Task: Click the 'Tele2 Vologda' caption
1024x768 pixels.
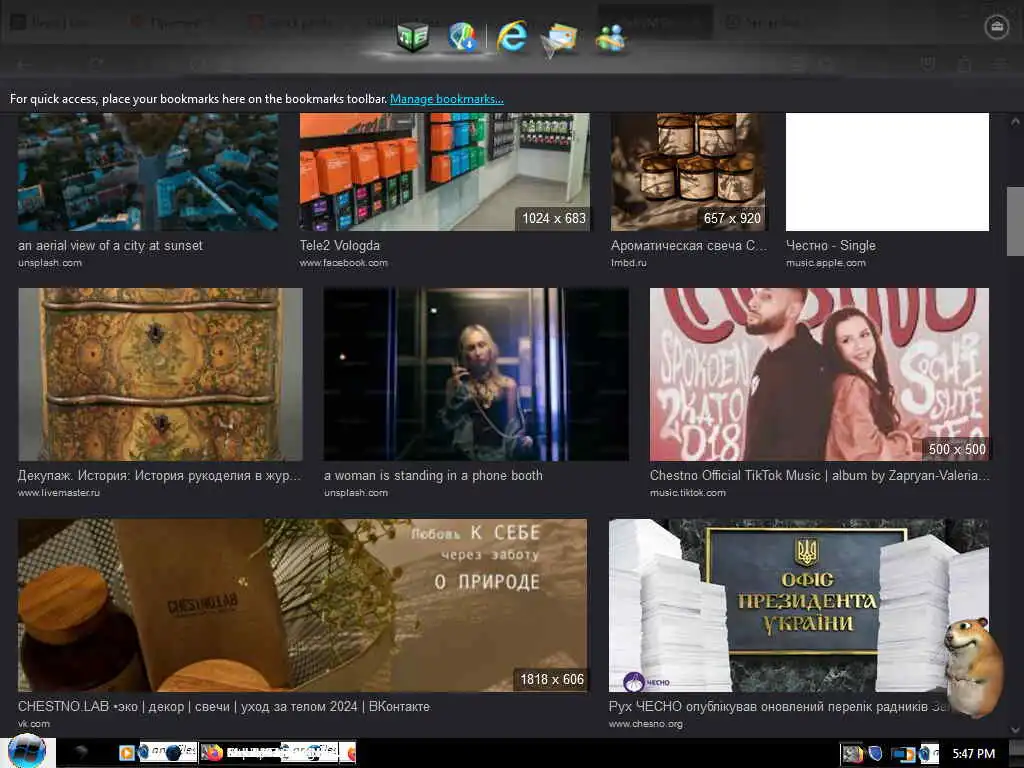Action: 340,246
